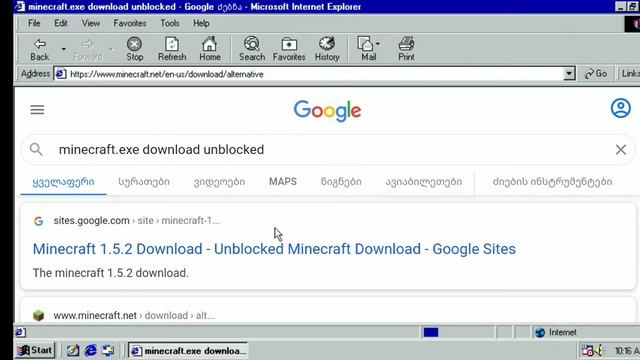The height and width of the screenshot is (360, 640).
Task: Show the History pane
Action: 327,49
